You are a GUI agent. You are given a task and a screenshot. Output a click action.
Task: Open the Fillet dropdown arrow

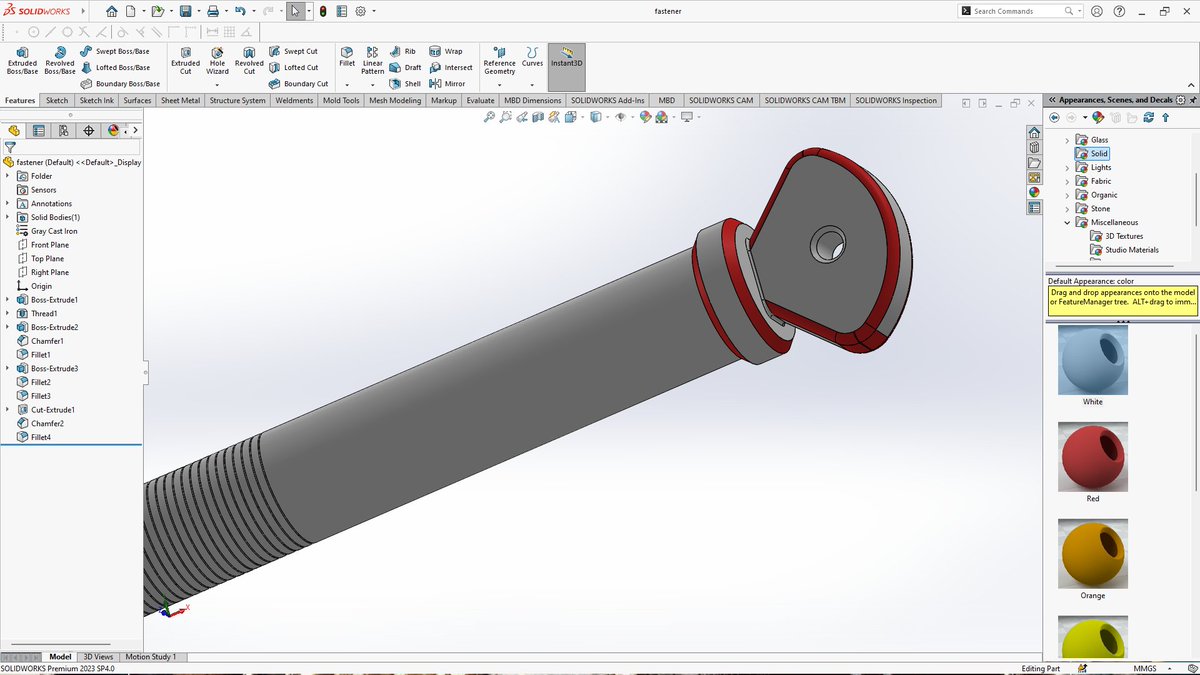tap(347, 85)
